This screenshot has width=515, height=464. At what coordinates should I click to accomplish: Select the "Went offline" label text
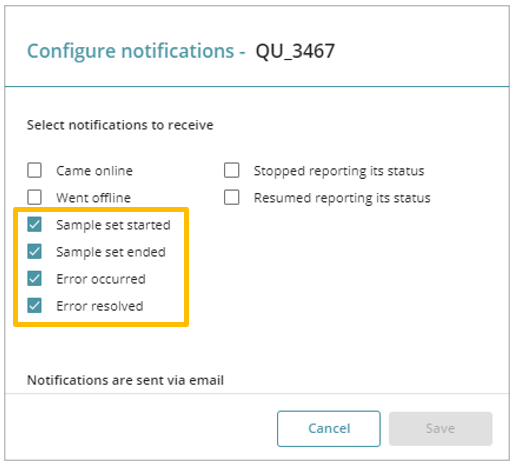[x=93, y=198]
